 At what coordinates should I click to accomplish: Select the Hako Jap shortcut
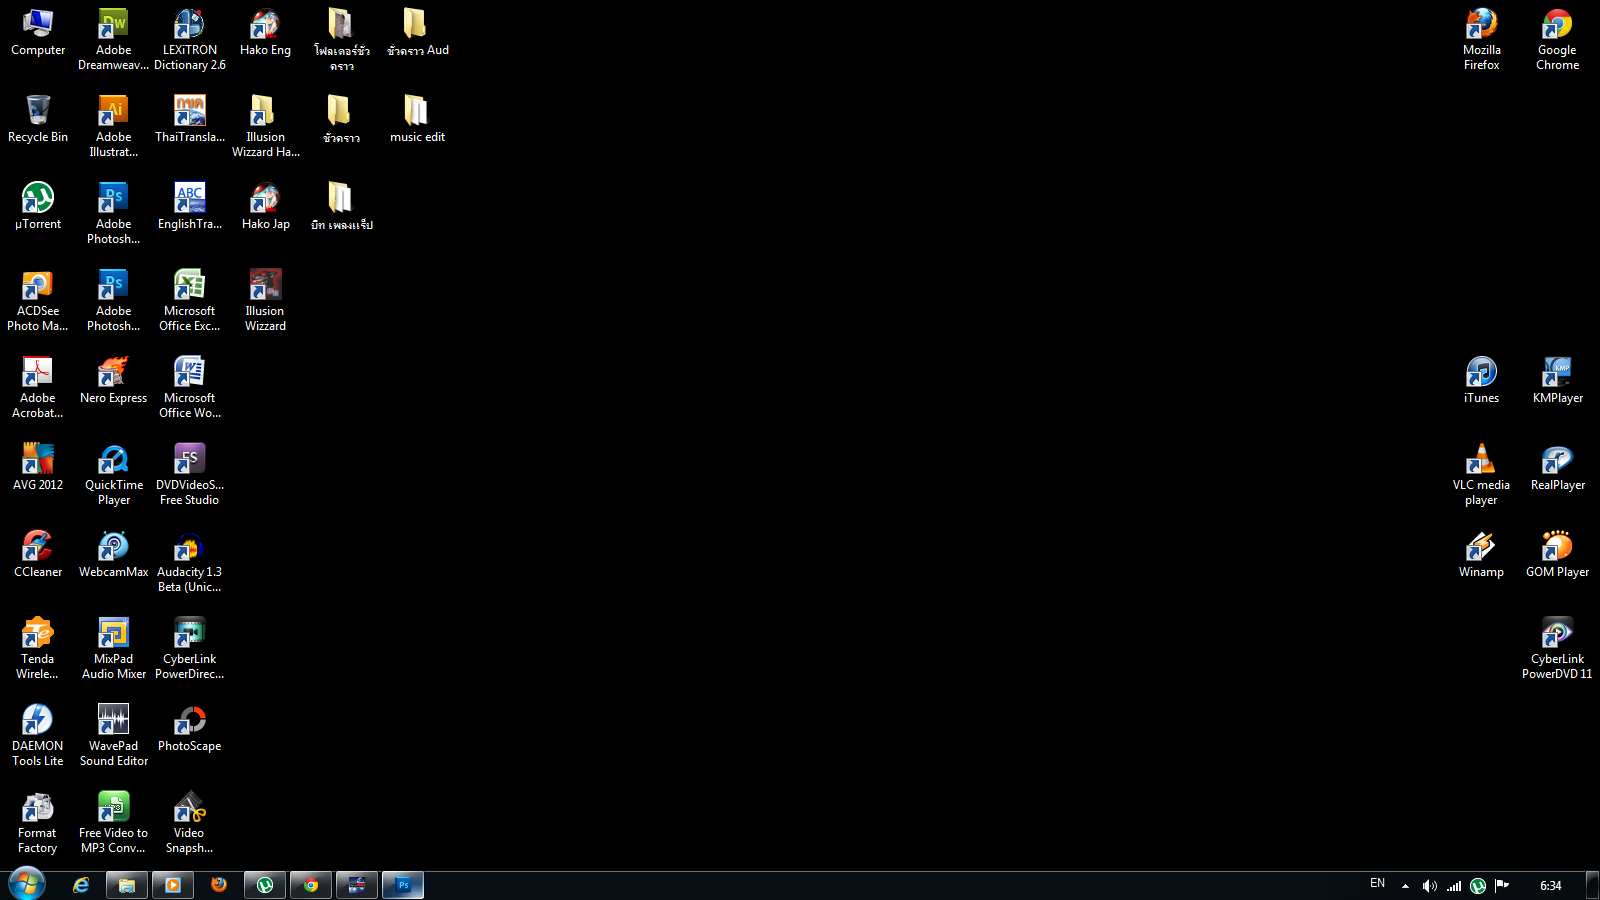click(x=266, y=206)
